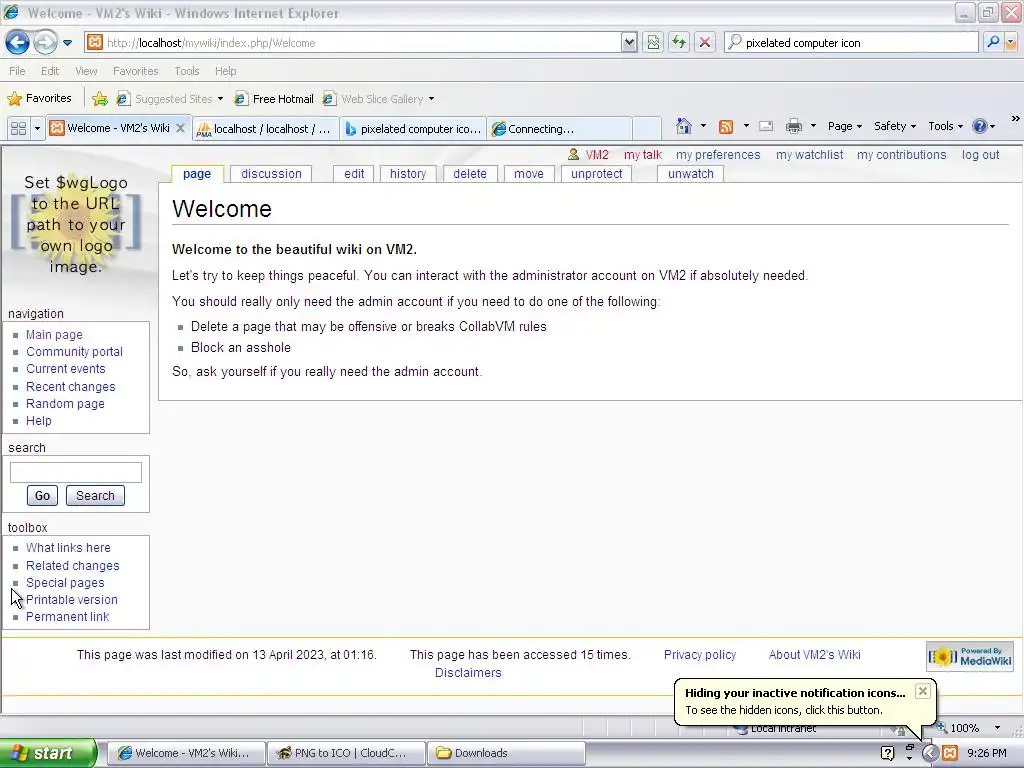The height and width of the screenshot is (768, 1024).
Task: Select the history wiki tab
Action: click(408, 174)
